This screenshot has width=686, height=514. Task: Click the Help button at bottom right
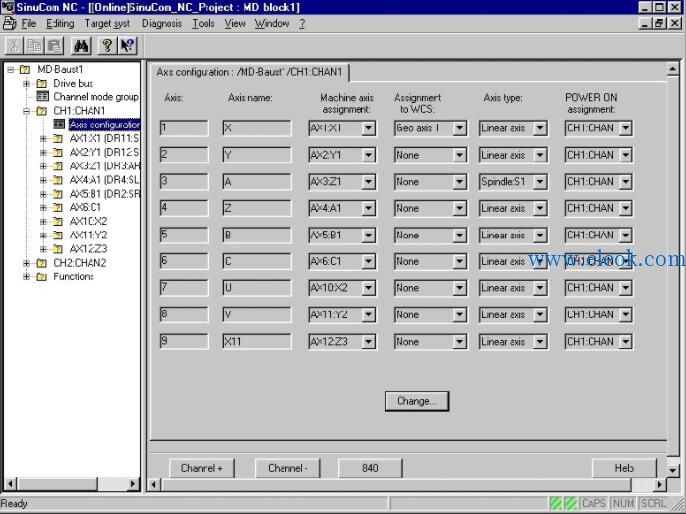coord(624,468)
